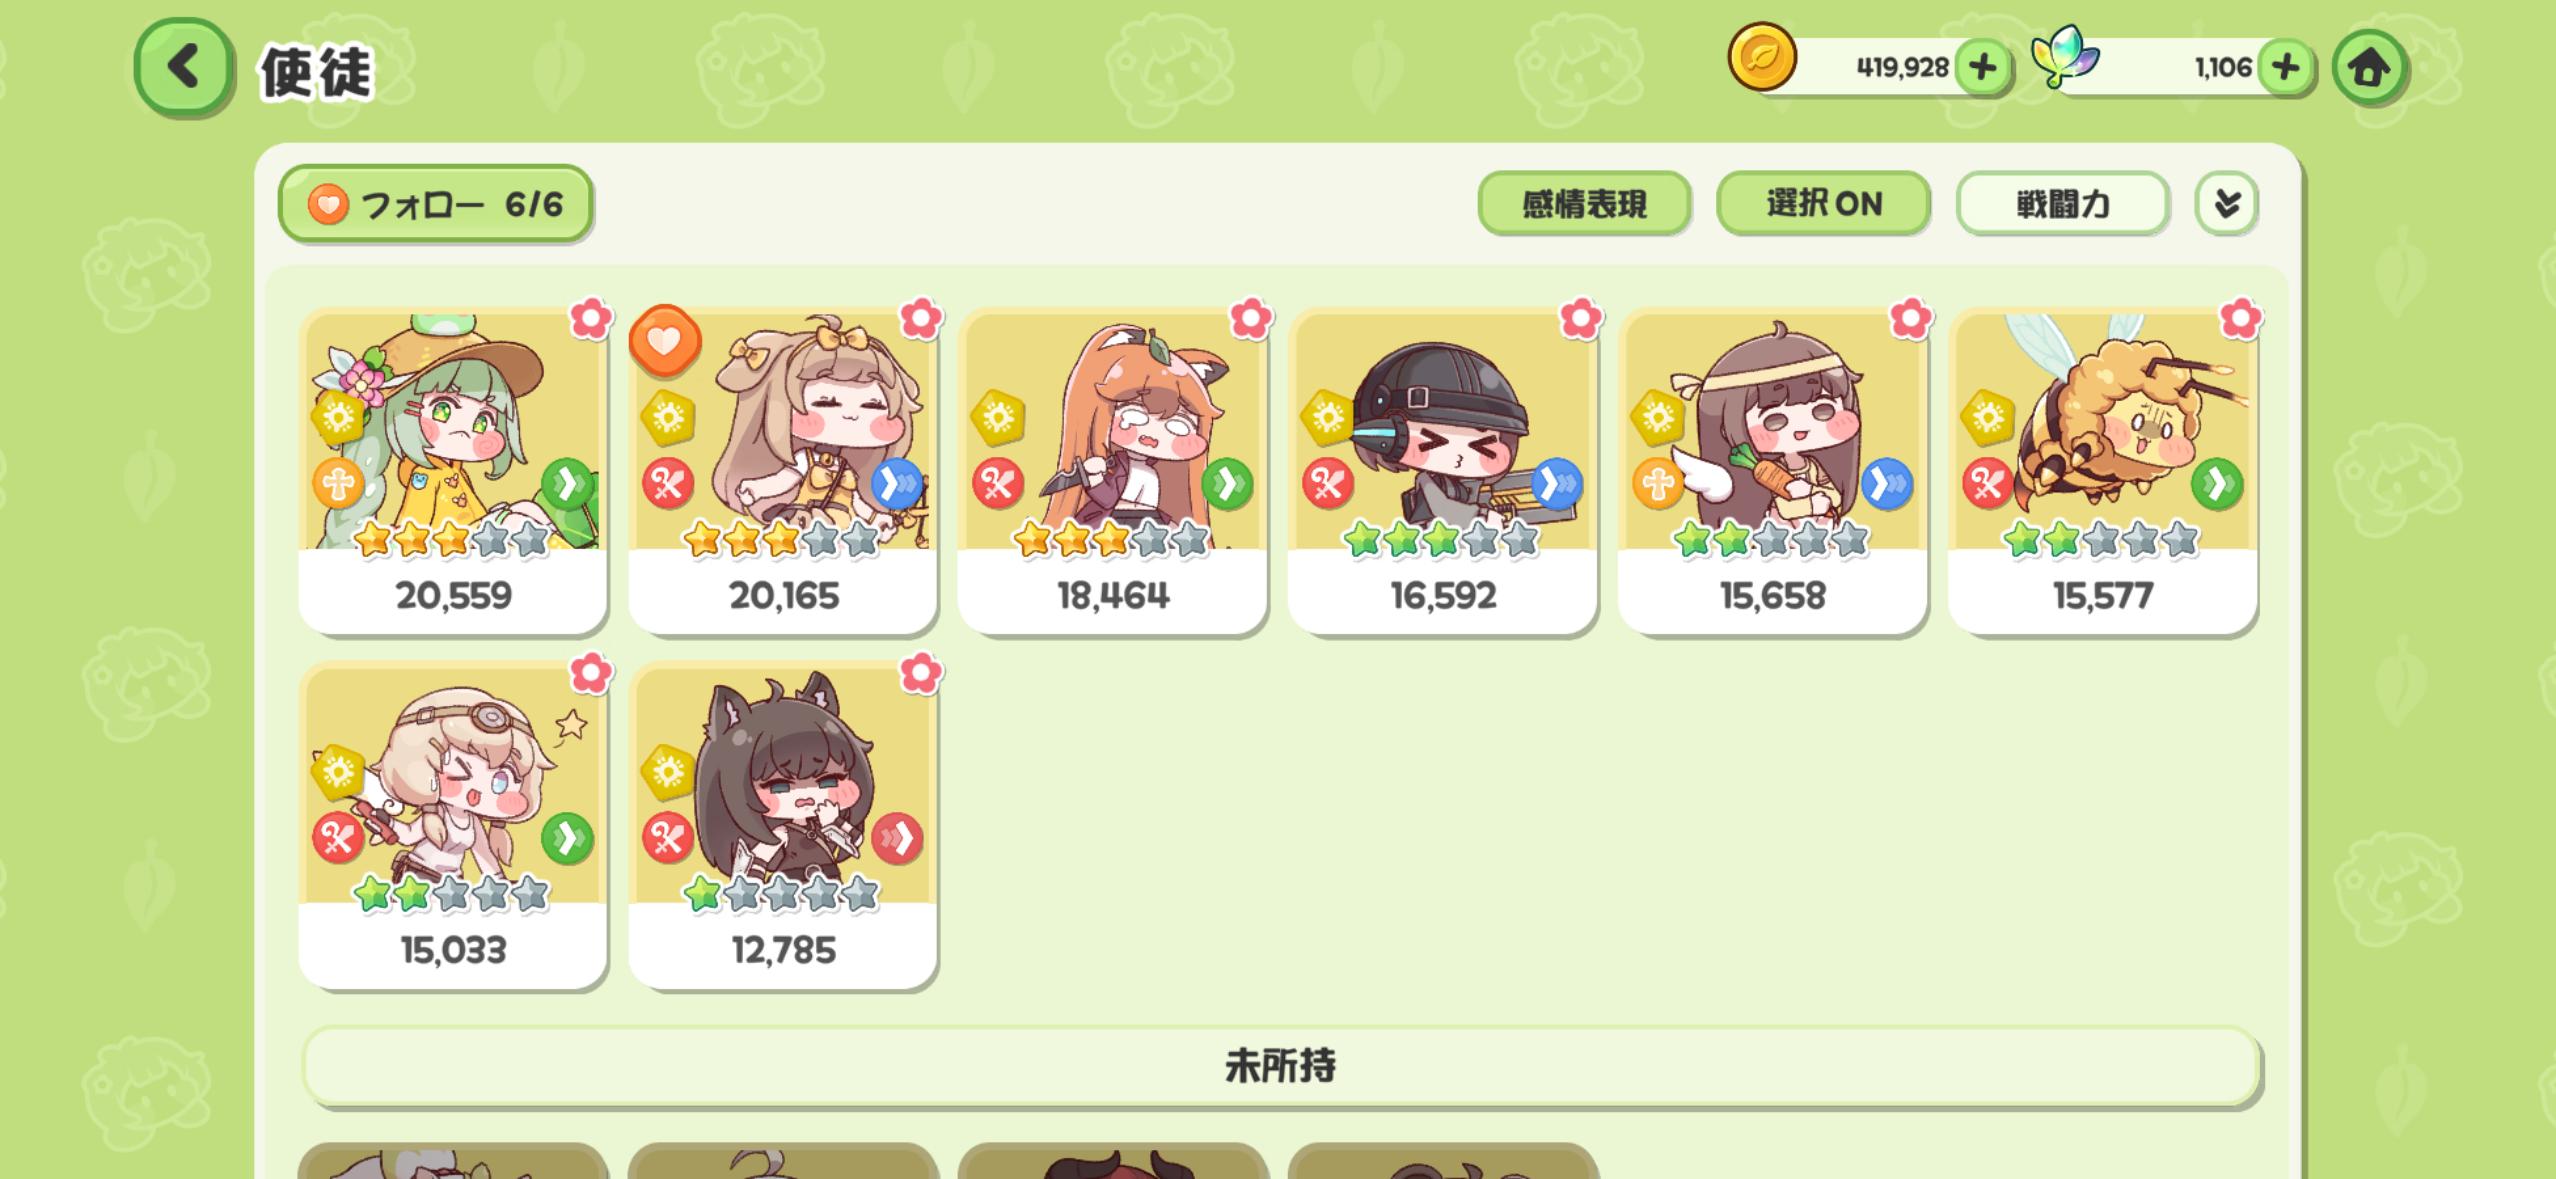This screenshot has height=1179, width=2556.
Task: Tap the gold coin currency icon
Action: (1762, 57)
